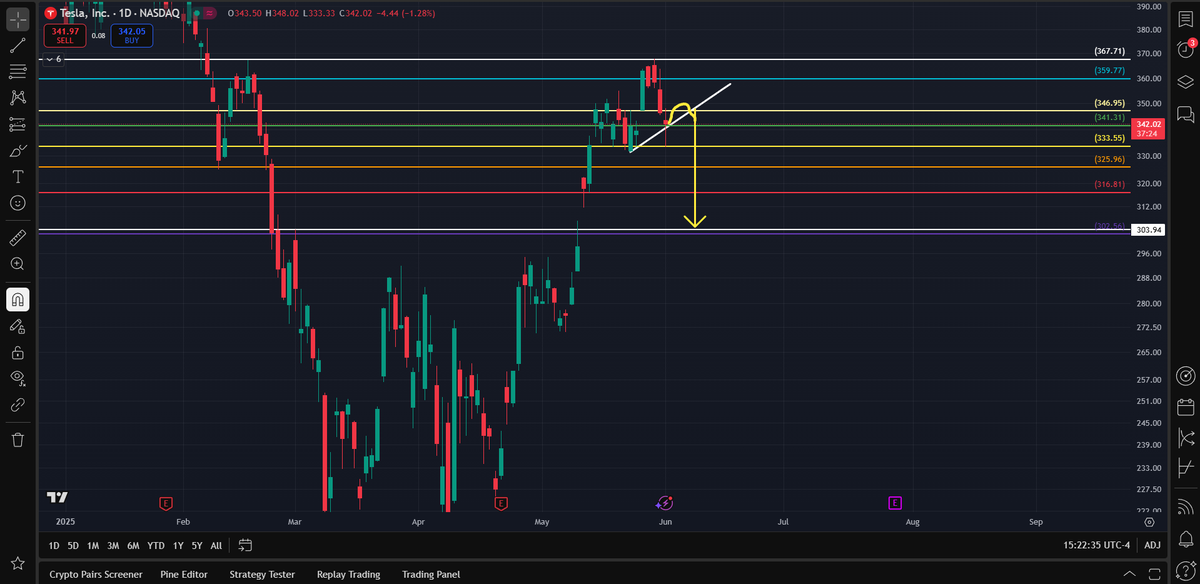Expand the collapsed indicators legend showing 6
This screenshot has height=584, width=1200.
point(53,59)
